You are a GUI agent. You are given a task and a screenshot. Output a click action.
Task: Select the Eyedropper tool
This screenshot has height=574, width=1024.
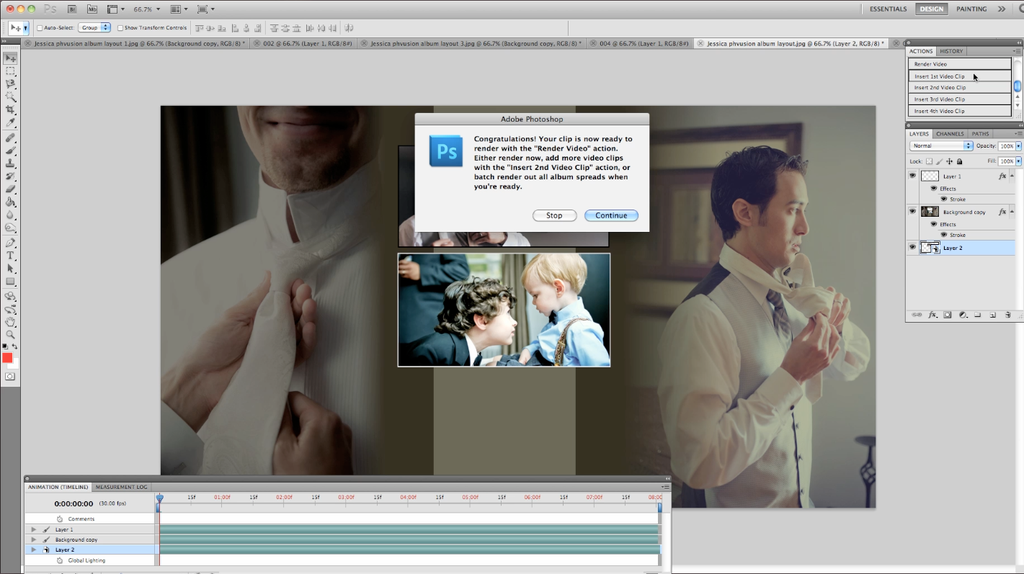tap(10, 123)
